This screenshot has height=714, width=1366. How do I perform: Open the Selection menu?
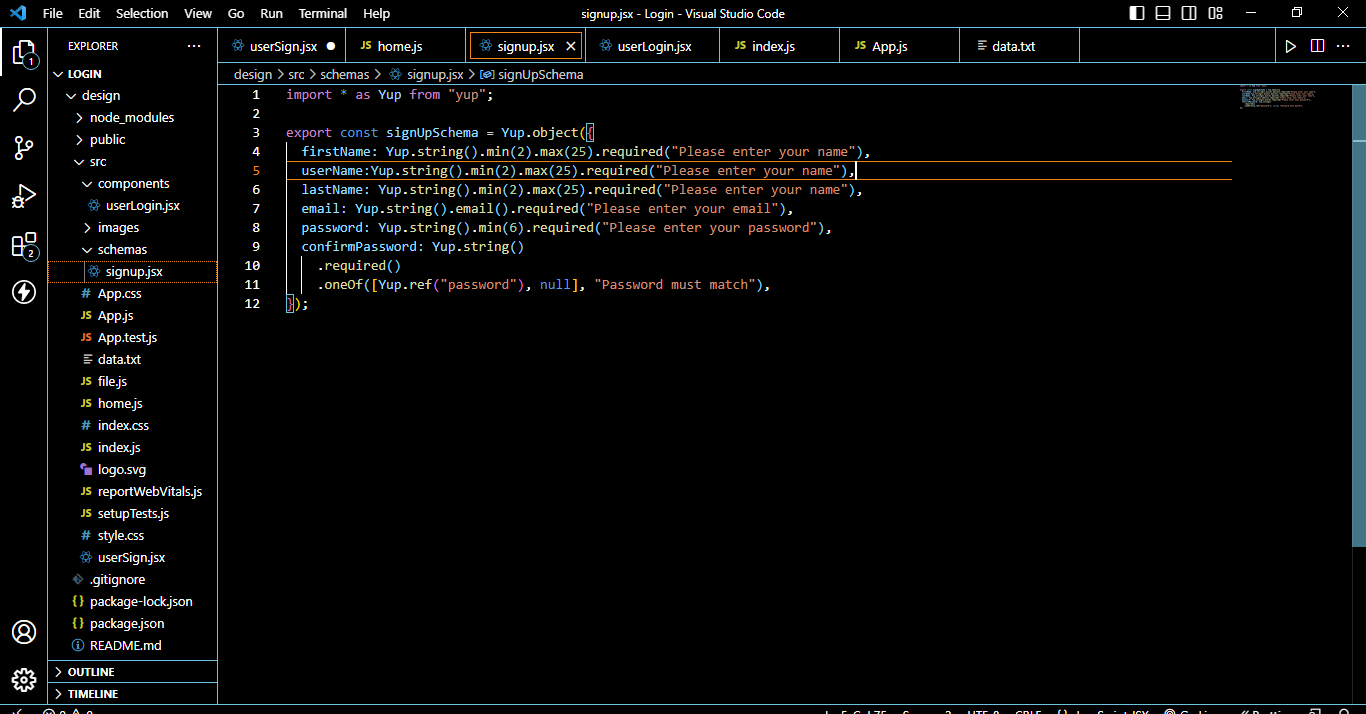click(x=142, y=14)
